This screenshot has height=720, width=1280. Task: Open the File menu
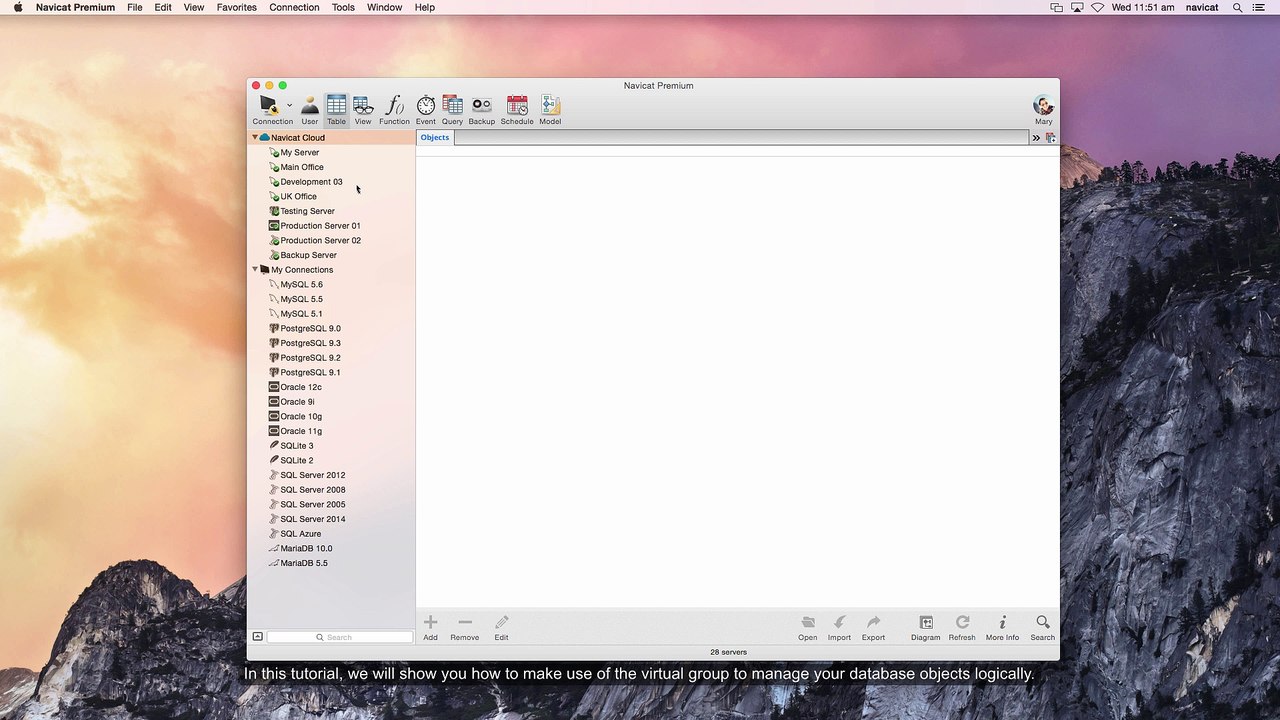tap(135, 7)
